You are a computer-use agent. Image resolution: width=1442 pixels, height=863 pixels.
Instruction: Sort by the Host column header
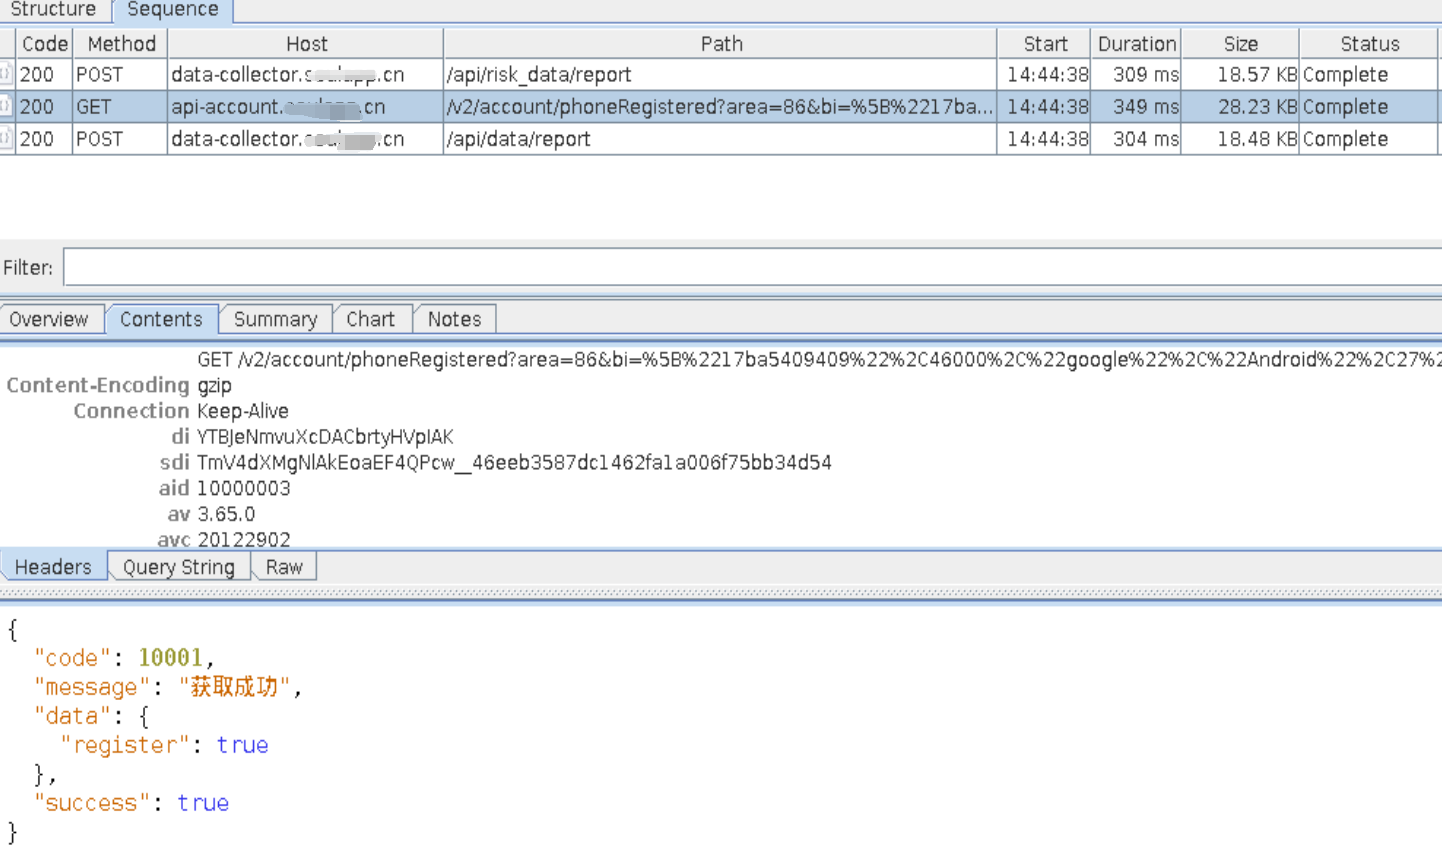(x=306, y=44)
